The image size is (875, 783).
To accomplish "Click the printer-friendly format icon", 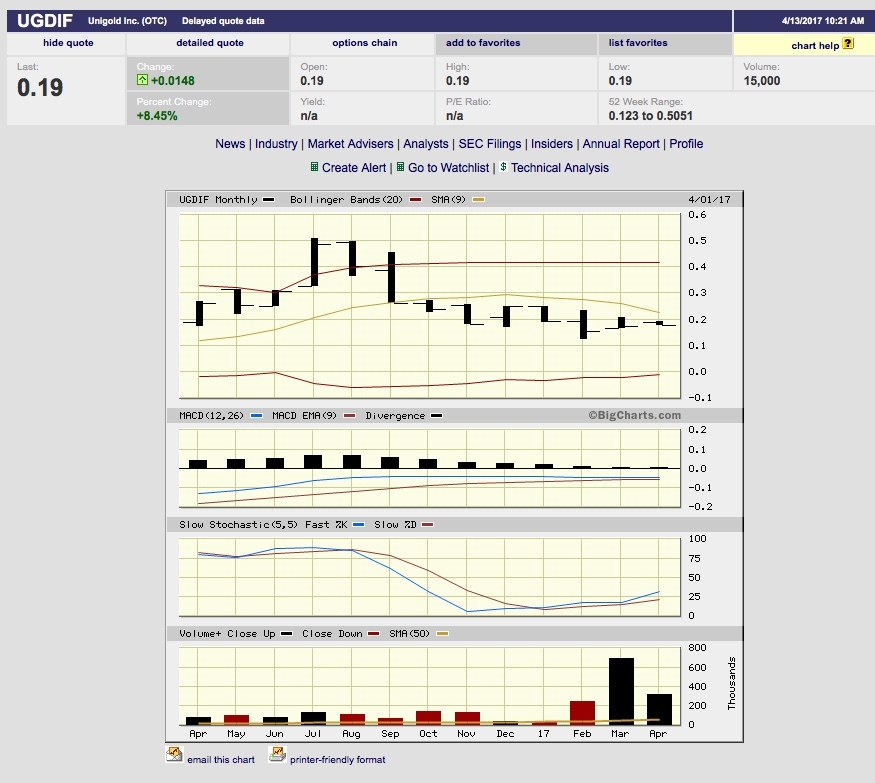I will (277, 755).
